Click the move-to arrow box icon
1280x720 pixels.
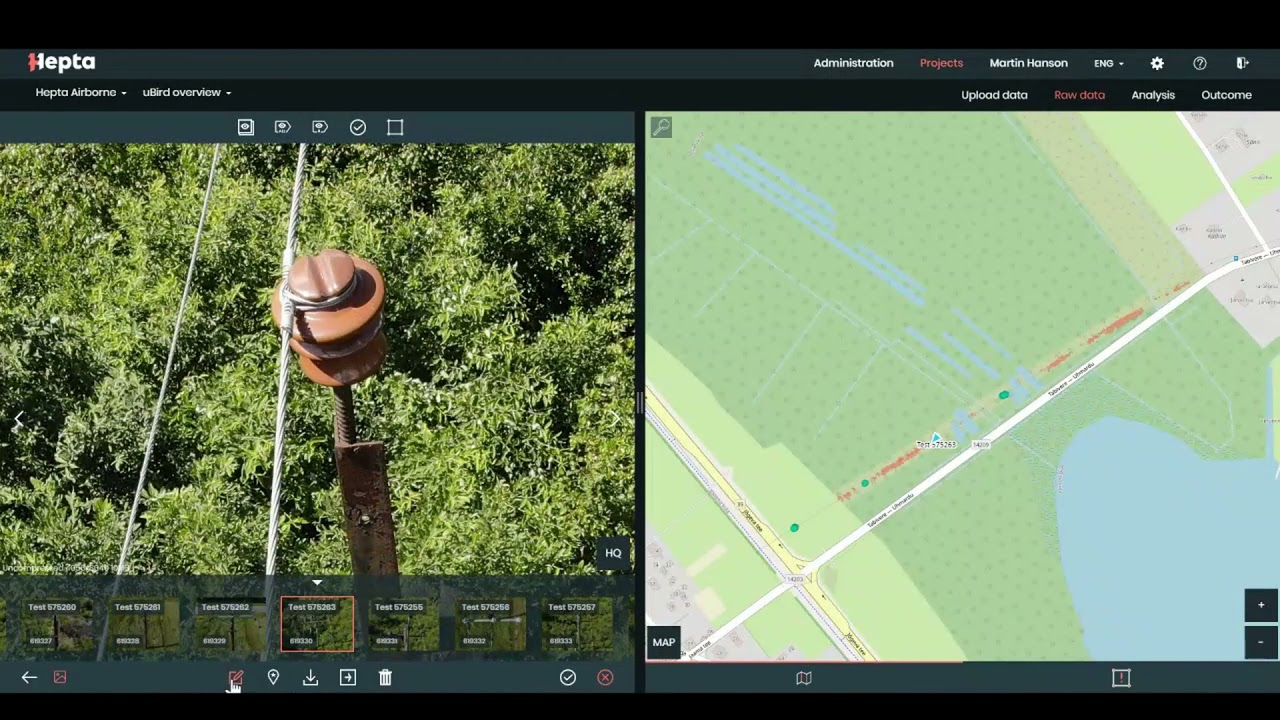(x=348, y=678)
